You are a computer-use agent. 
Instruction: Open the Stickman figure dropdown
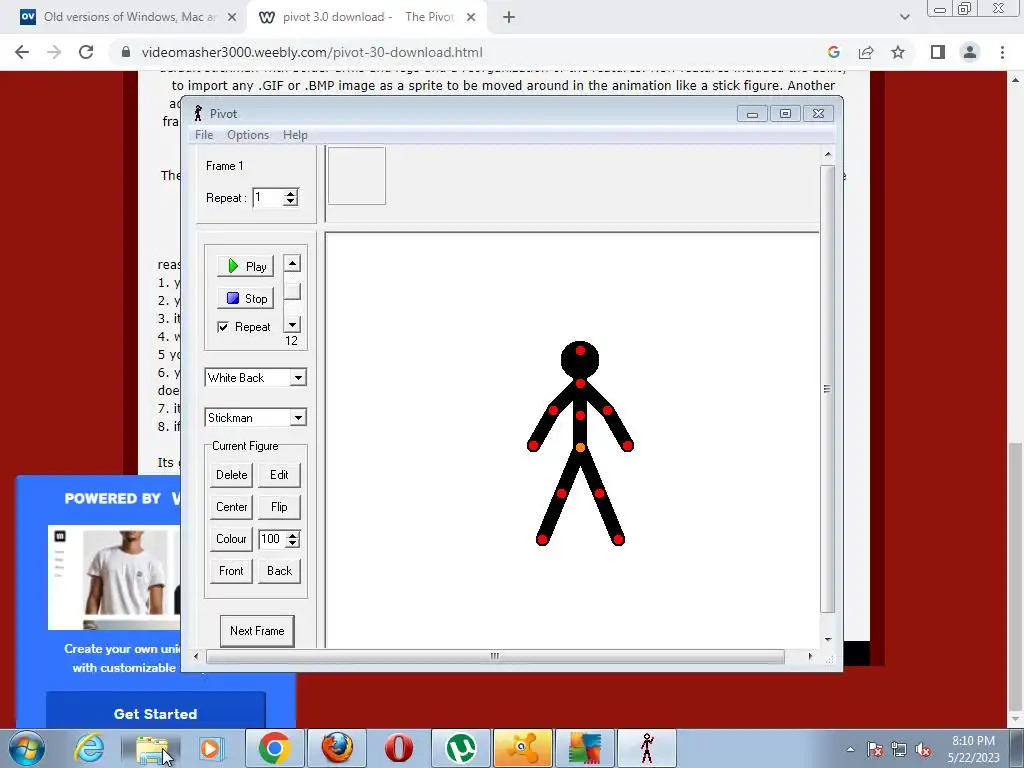[298, 418]
